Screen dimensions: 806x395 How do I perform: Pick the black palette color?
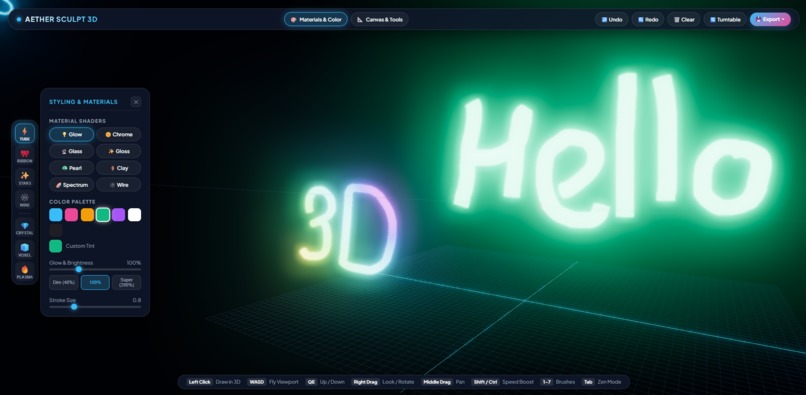tap(56, 230)
